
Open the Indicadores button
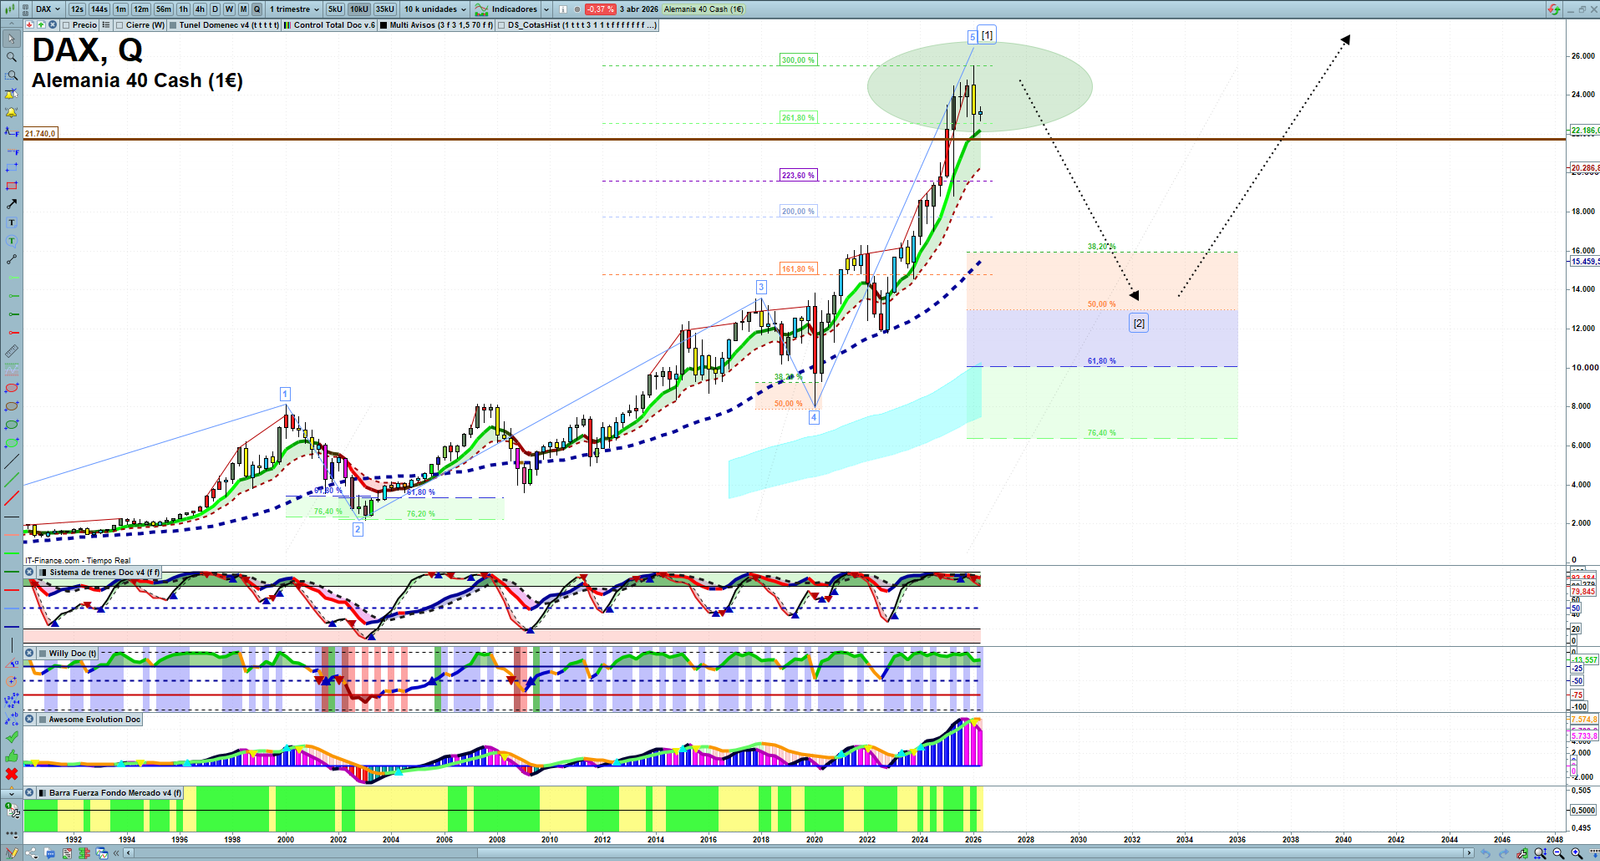[x=507, y=9]
